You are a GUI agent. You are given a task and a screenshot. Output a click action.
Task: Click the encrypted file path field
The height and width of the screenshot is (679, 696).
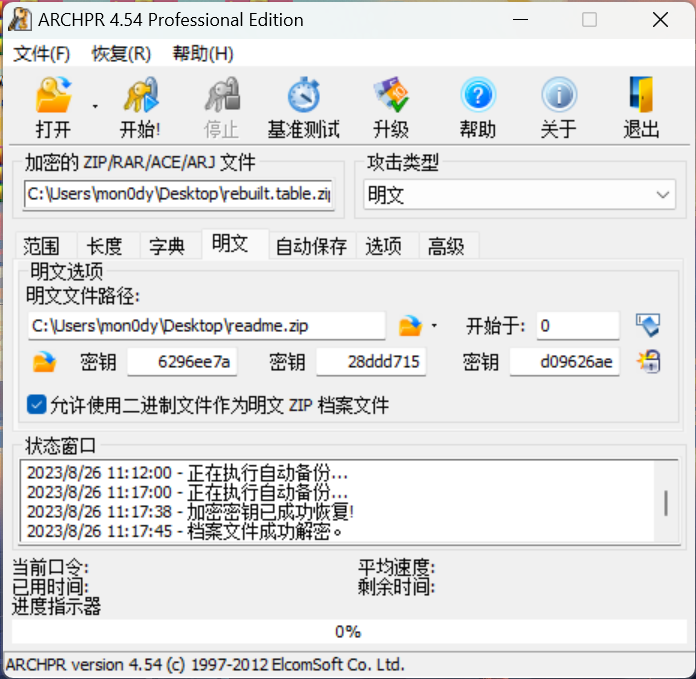pyautogui.click(x=178, y=194)
